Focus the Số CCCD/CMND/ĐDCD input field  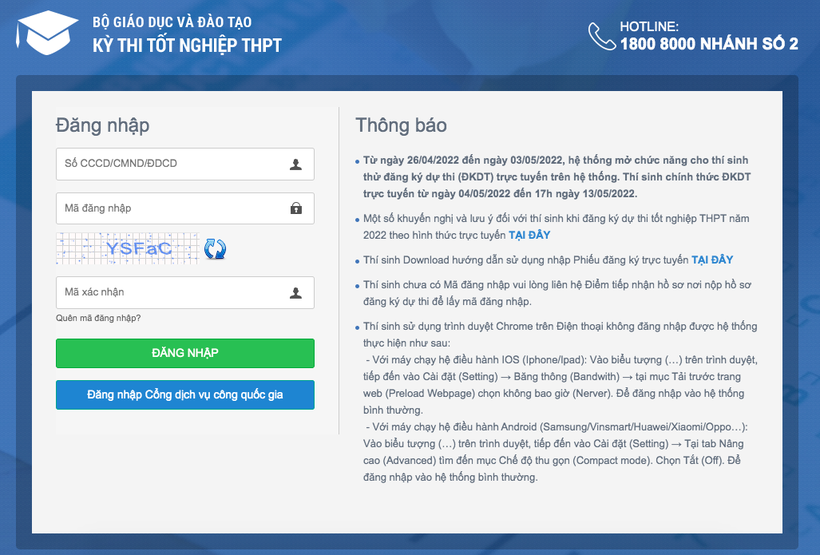(170, 164)
